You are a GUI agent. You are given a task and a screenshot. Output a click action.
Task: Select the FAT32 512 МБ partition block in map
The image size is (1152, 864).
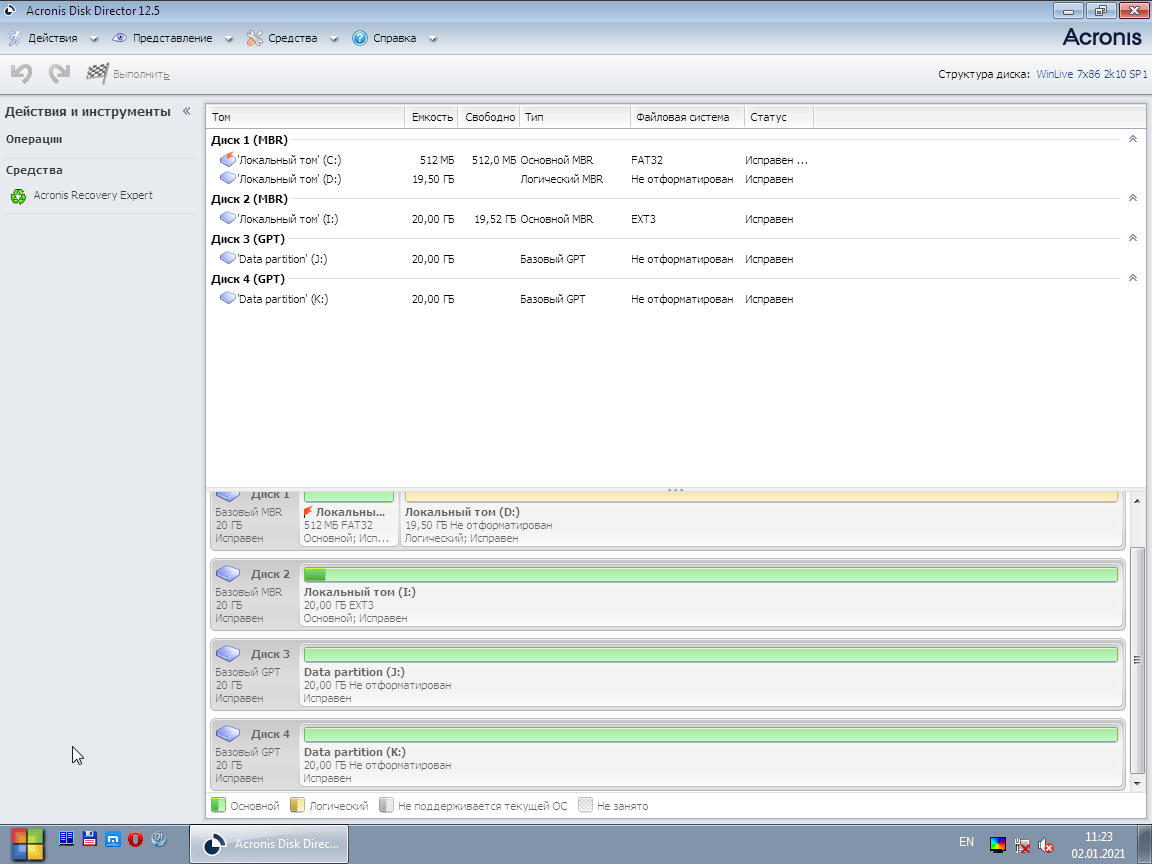point(349,519)
